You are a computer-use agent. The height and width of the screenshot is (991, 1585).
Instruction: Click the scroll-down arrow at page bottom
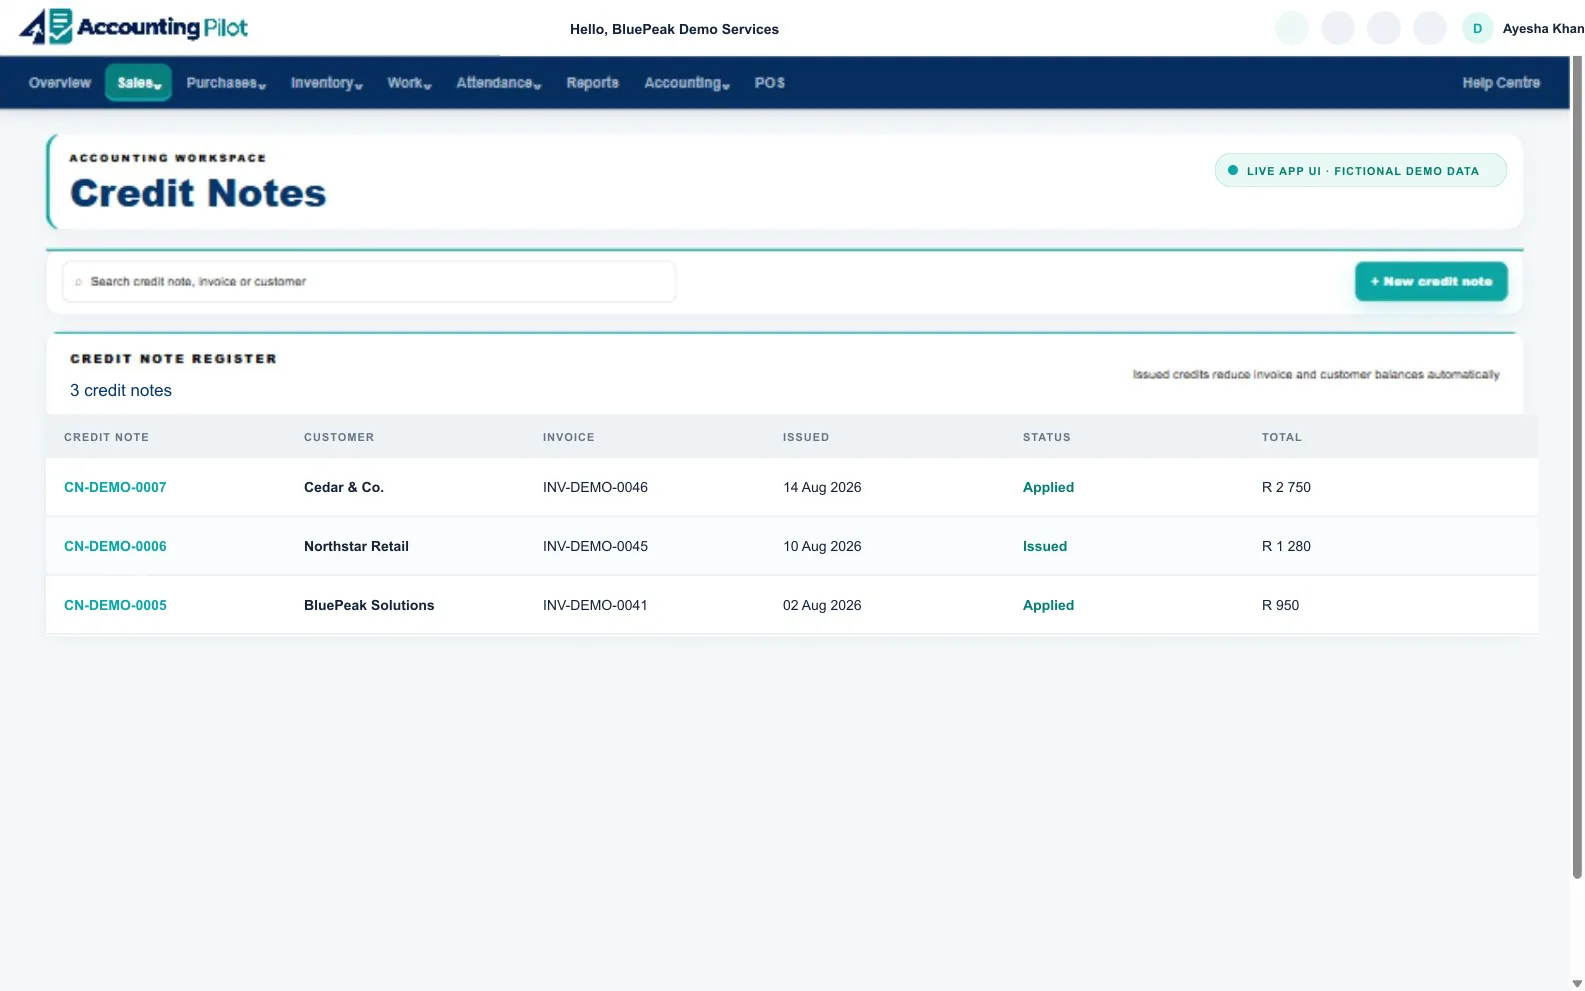[1577, 984]
